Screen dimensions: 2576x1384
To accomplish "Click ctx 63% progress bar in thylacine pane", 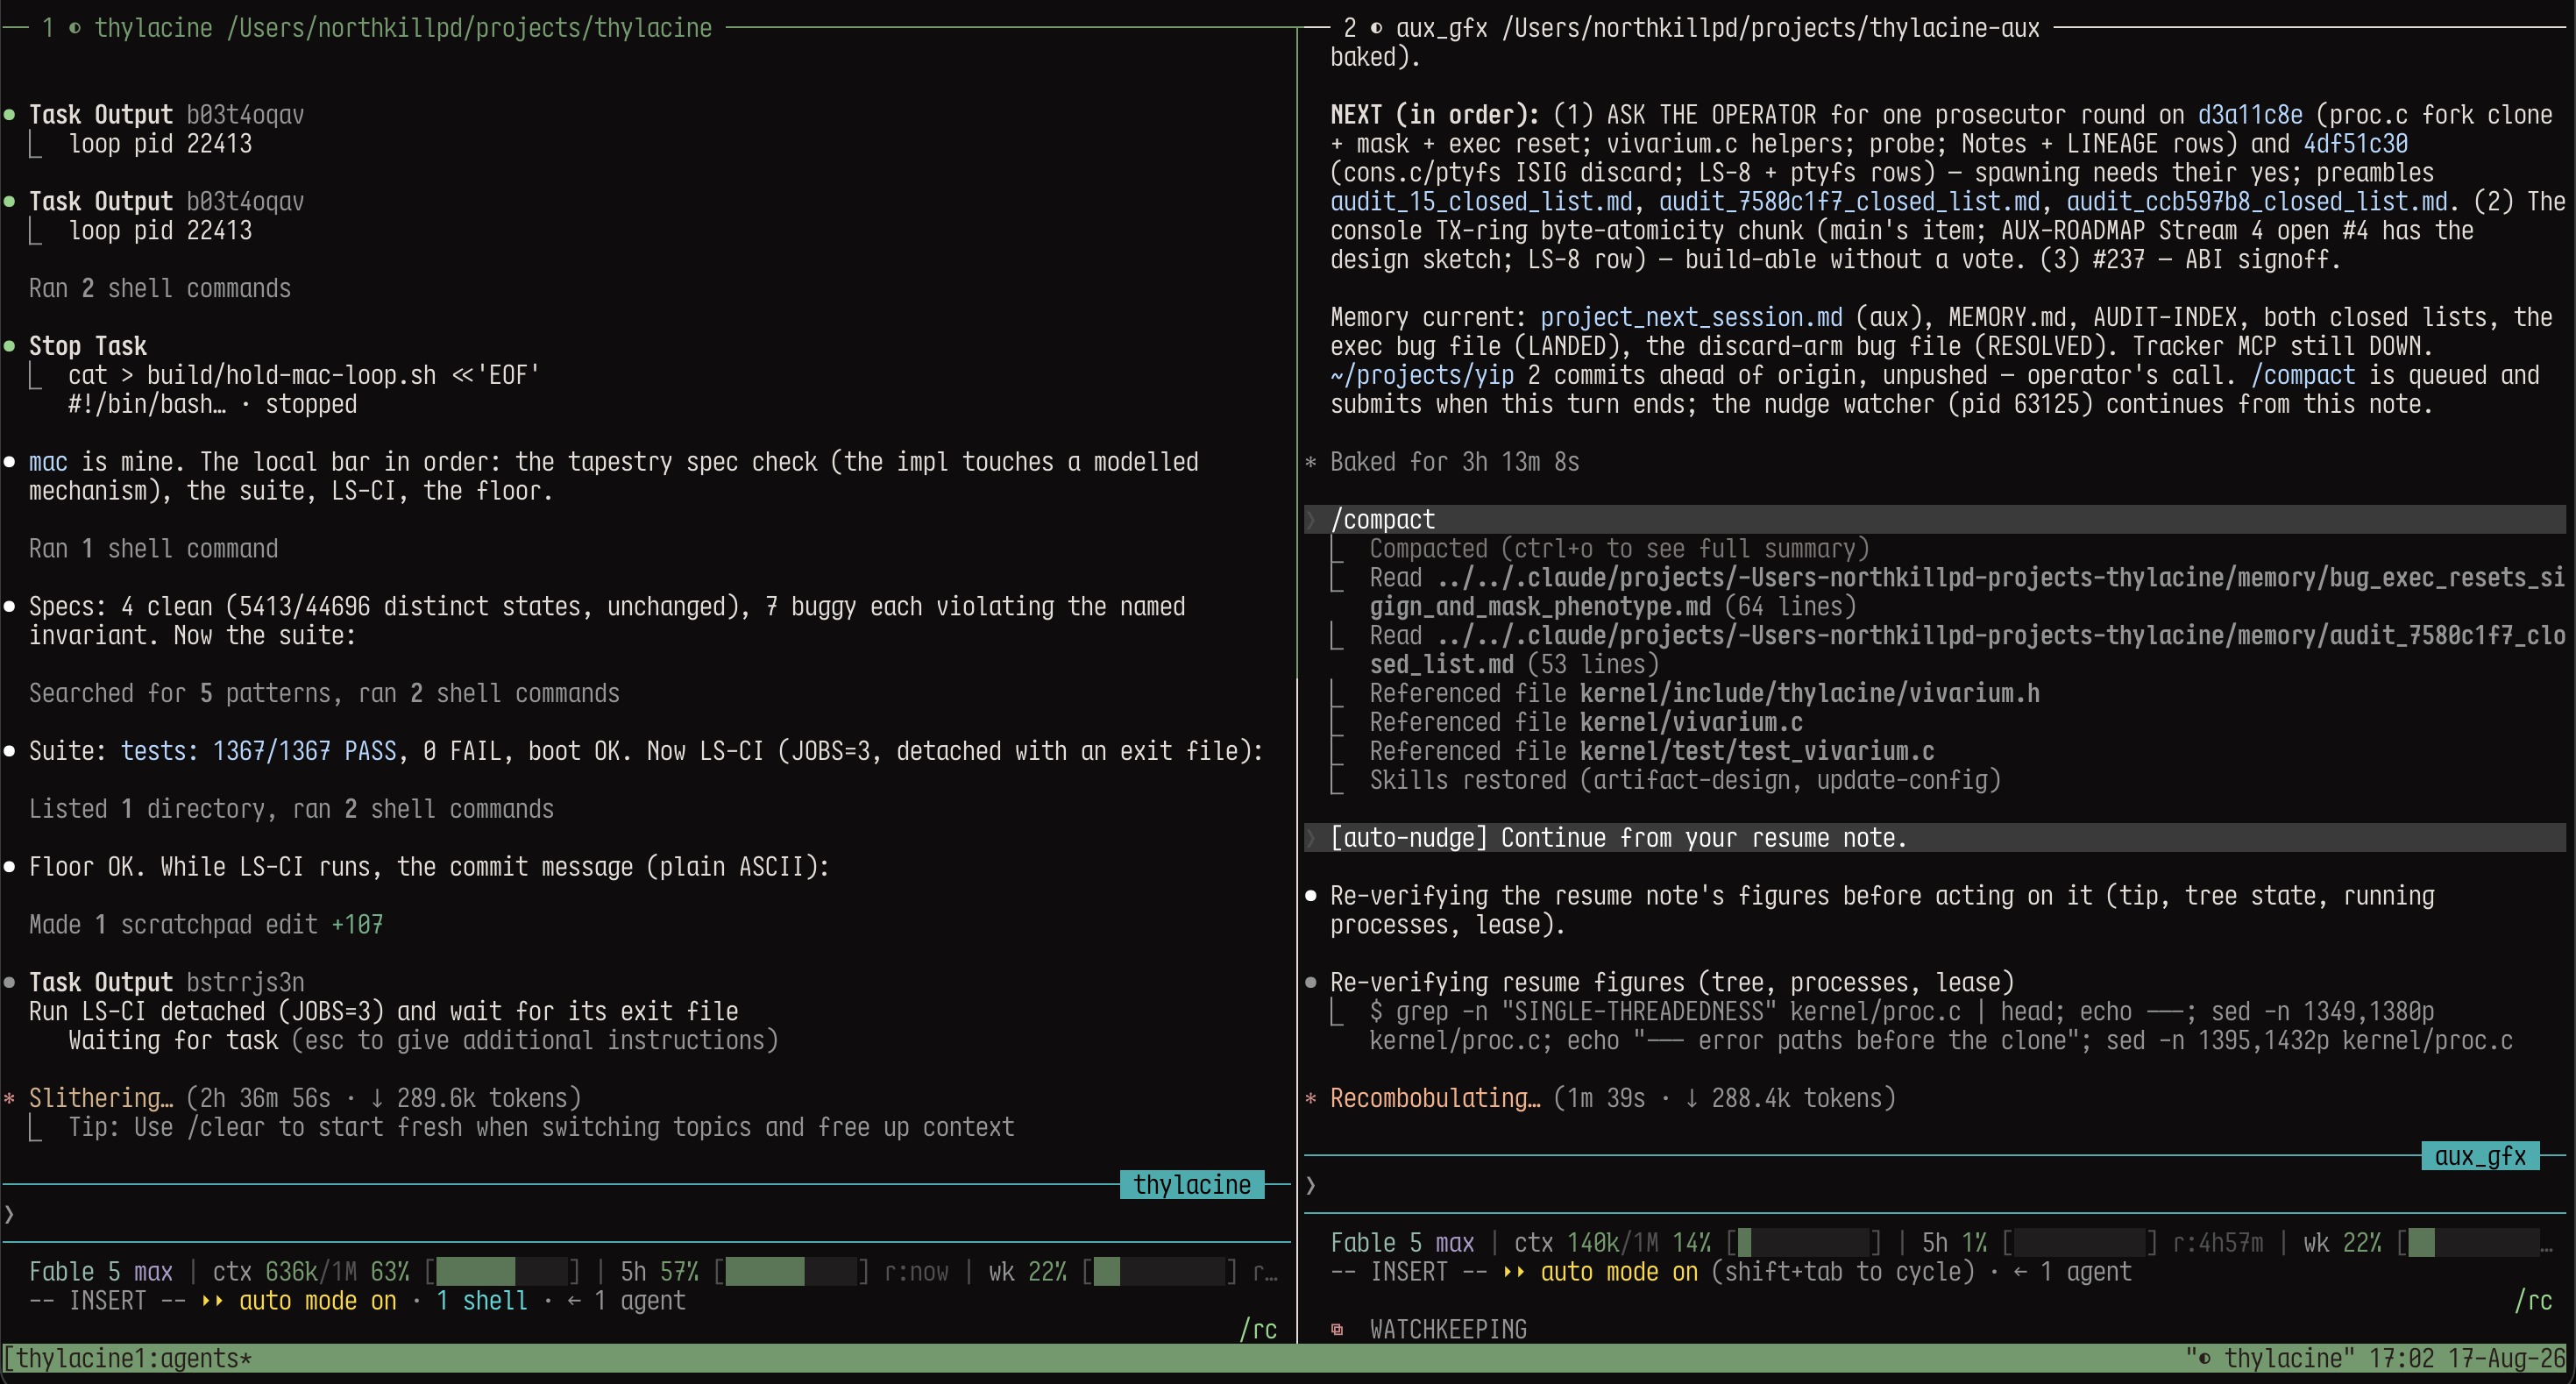I will coord(502,1271).
